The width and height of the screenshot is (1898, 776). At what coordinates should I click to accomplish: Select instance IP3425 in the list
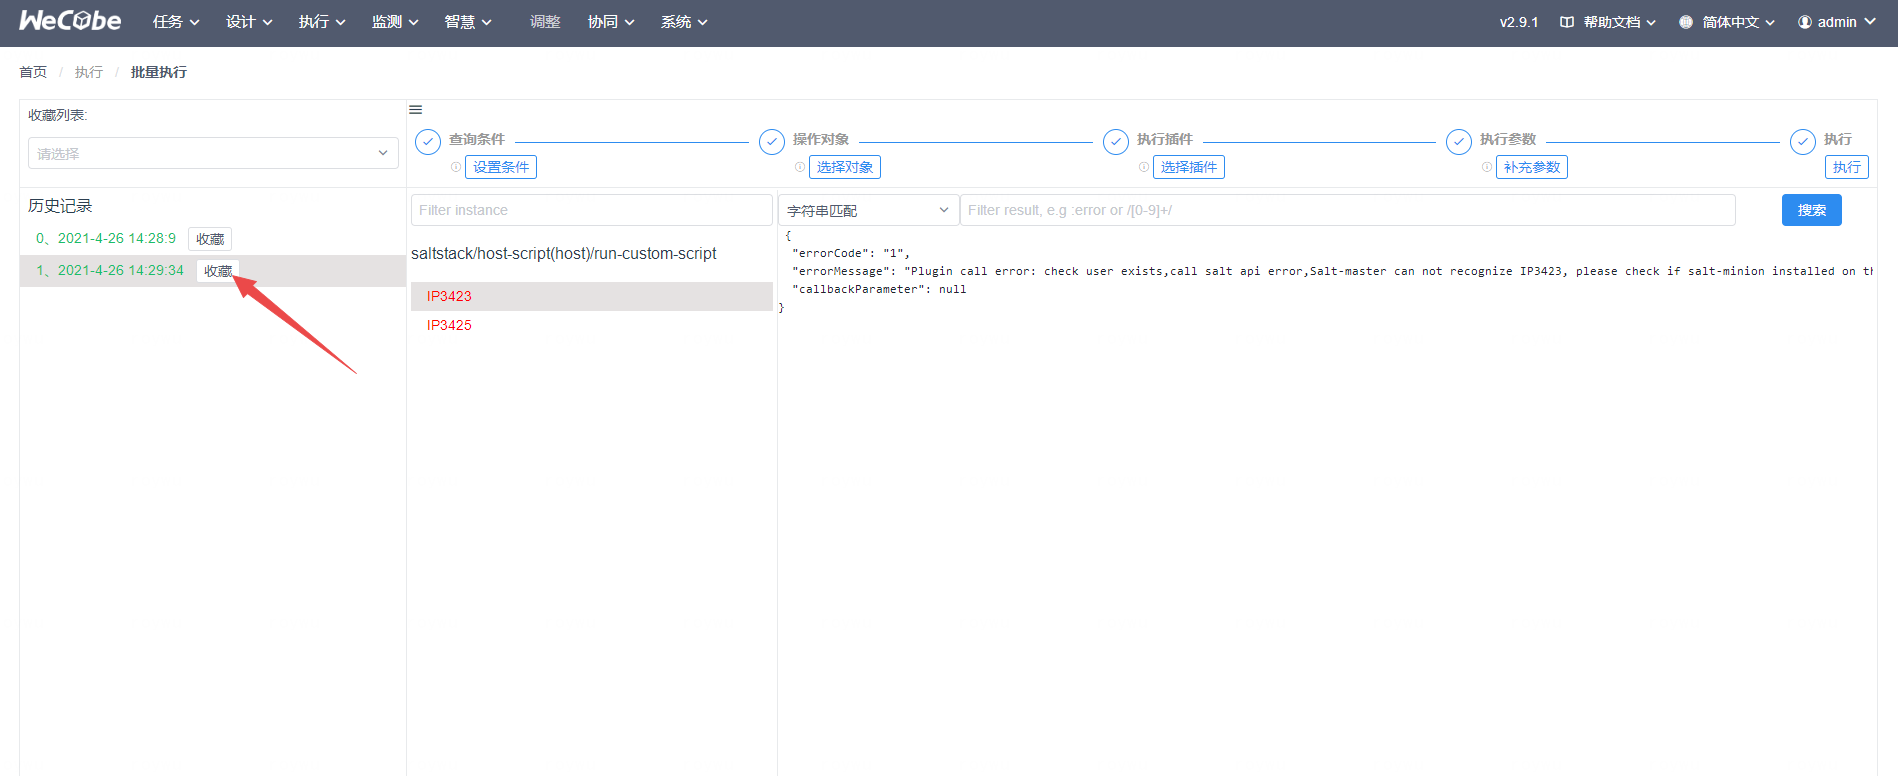click(x=449, y=325)
